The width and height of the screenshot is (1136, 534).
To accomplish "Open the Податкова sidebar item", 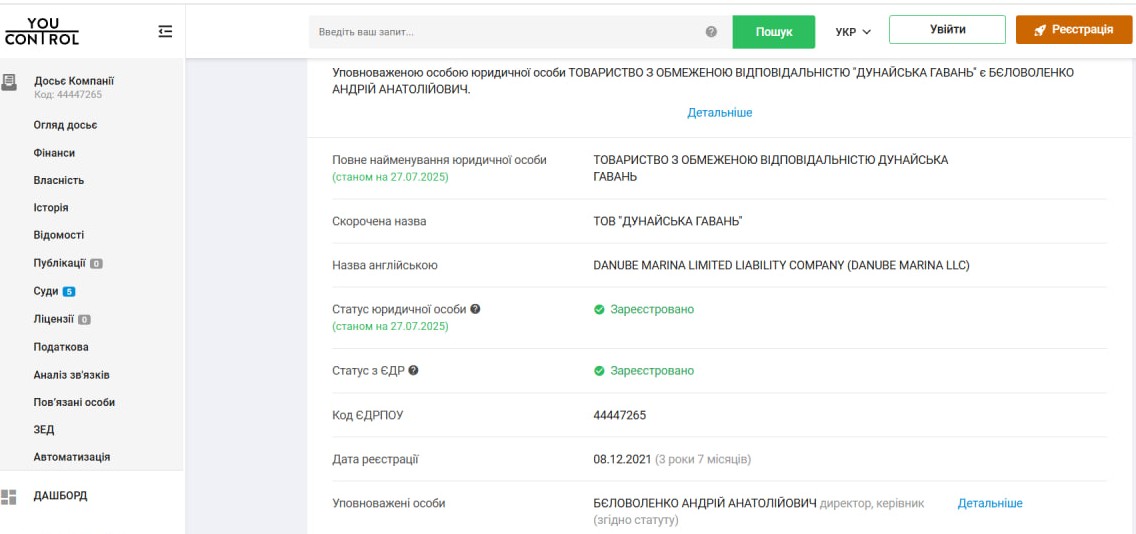I will click(x=61, y=347).
